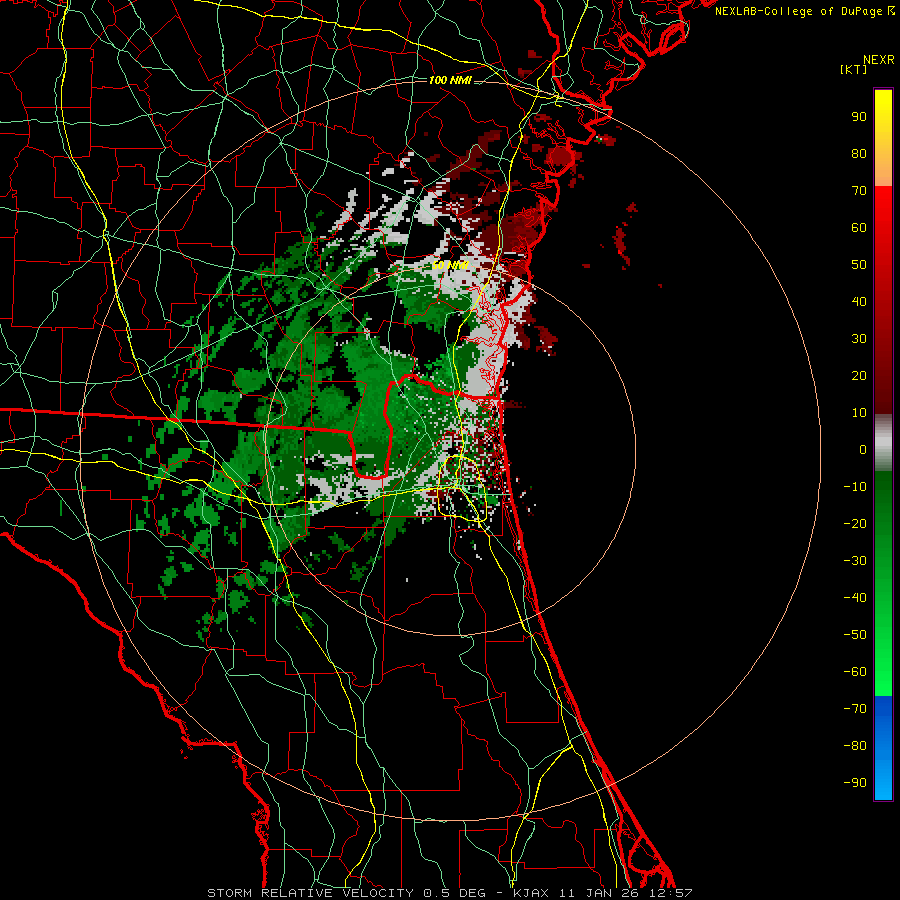Viewport: 900px width, 900px height.
Task: Click the positive 20 scale label
Action: 859,376
